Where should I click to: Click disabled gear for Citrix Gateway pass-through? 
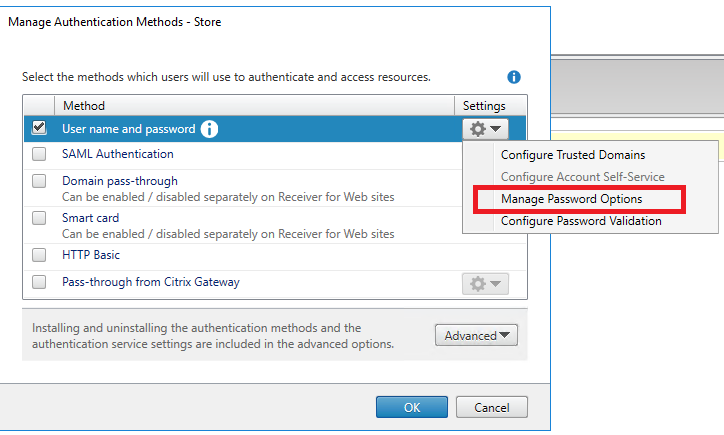click(485, 284)
